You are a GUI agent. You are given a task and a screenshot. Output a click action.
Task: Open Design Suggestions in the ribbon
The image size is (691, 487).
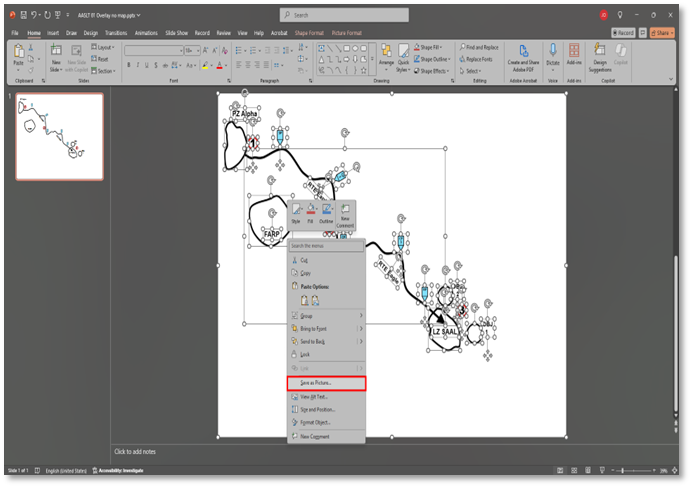pyautogui.click(x=599, y=56)
